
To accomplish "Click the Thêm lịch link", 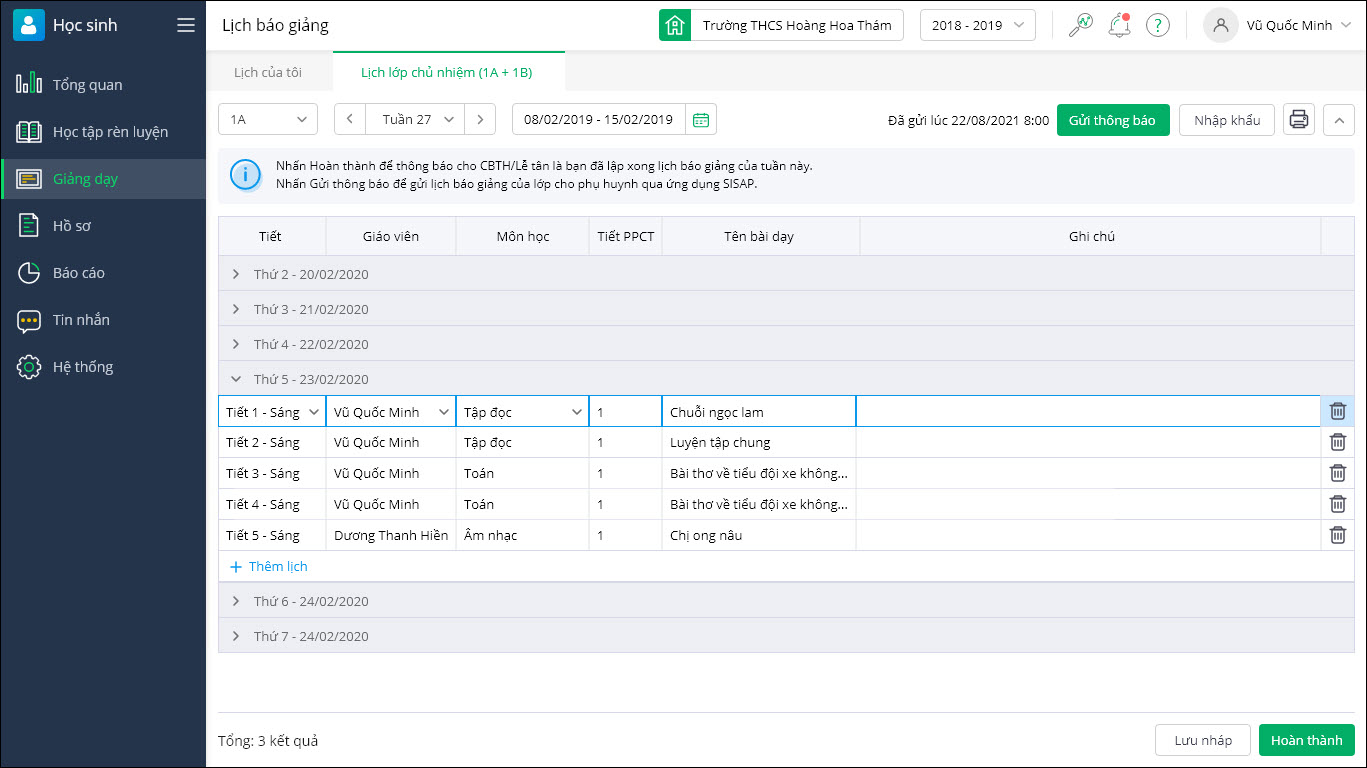I will pyautogui.click(x=269, y=566).
